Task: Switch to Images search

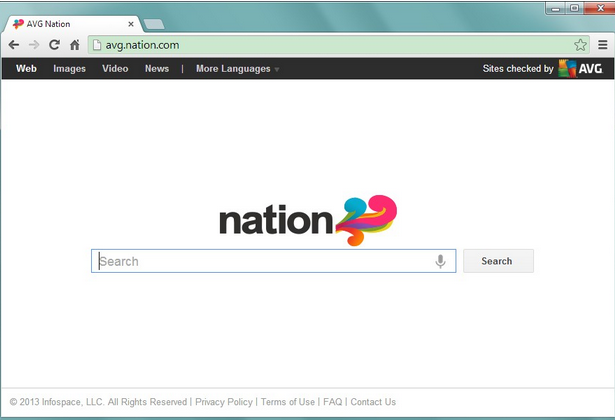Action: click(69, 69)
